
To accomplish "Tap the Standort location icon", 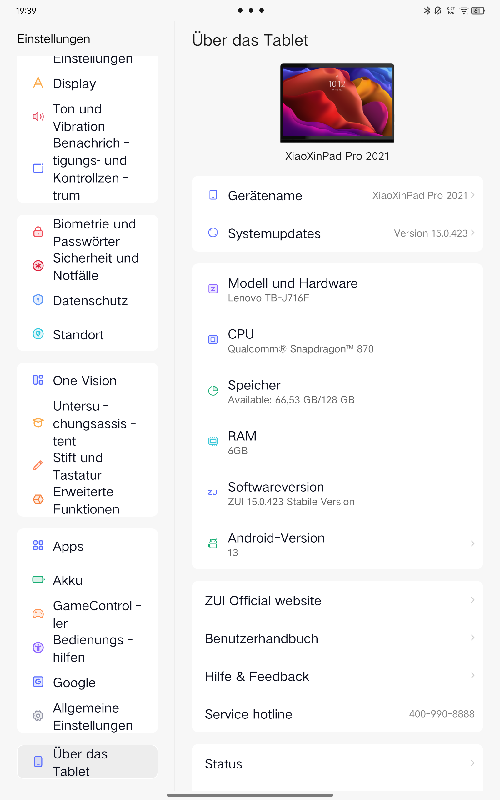I will (38, 334).
